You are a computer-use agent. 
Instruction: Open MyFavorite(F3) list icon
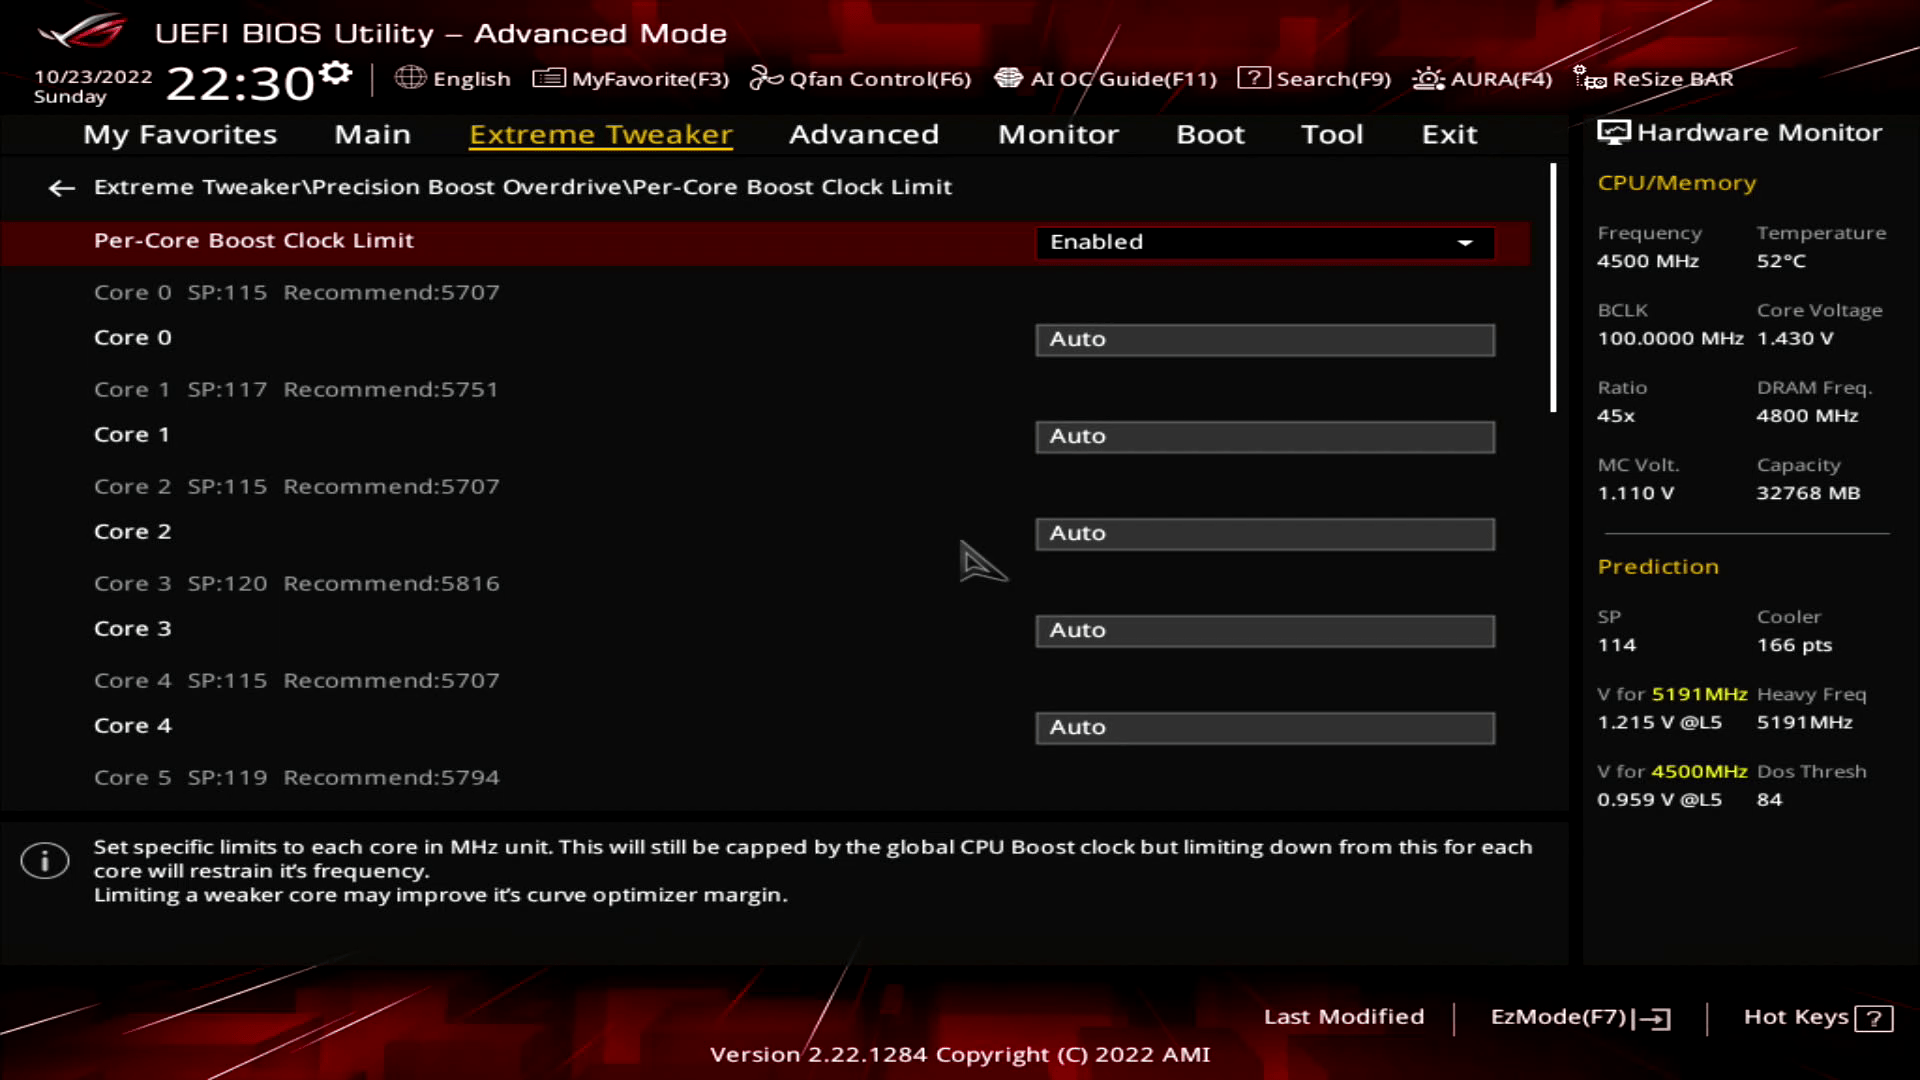click(x=548, y=78)
